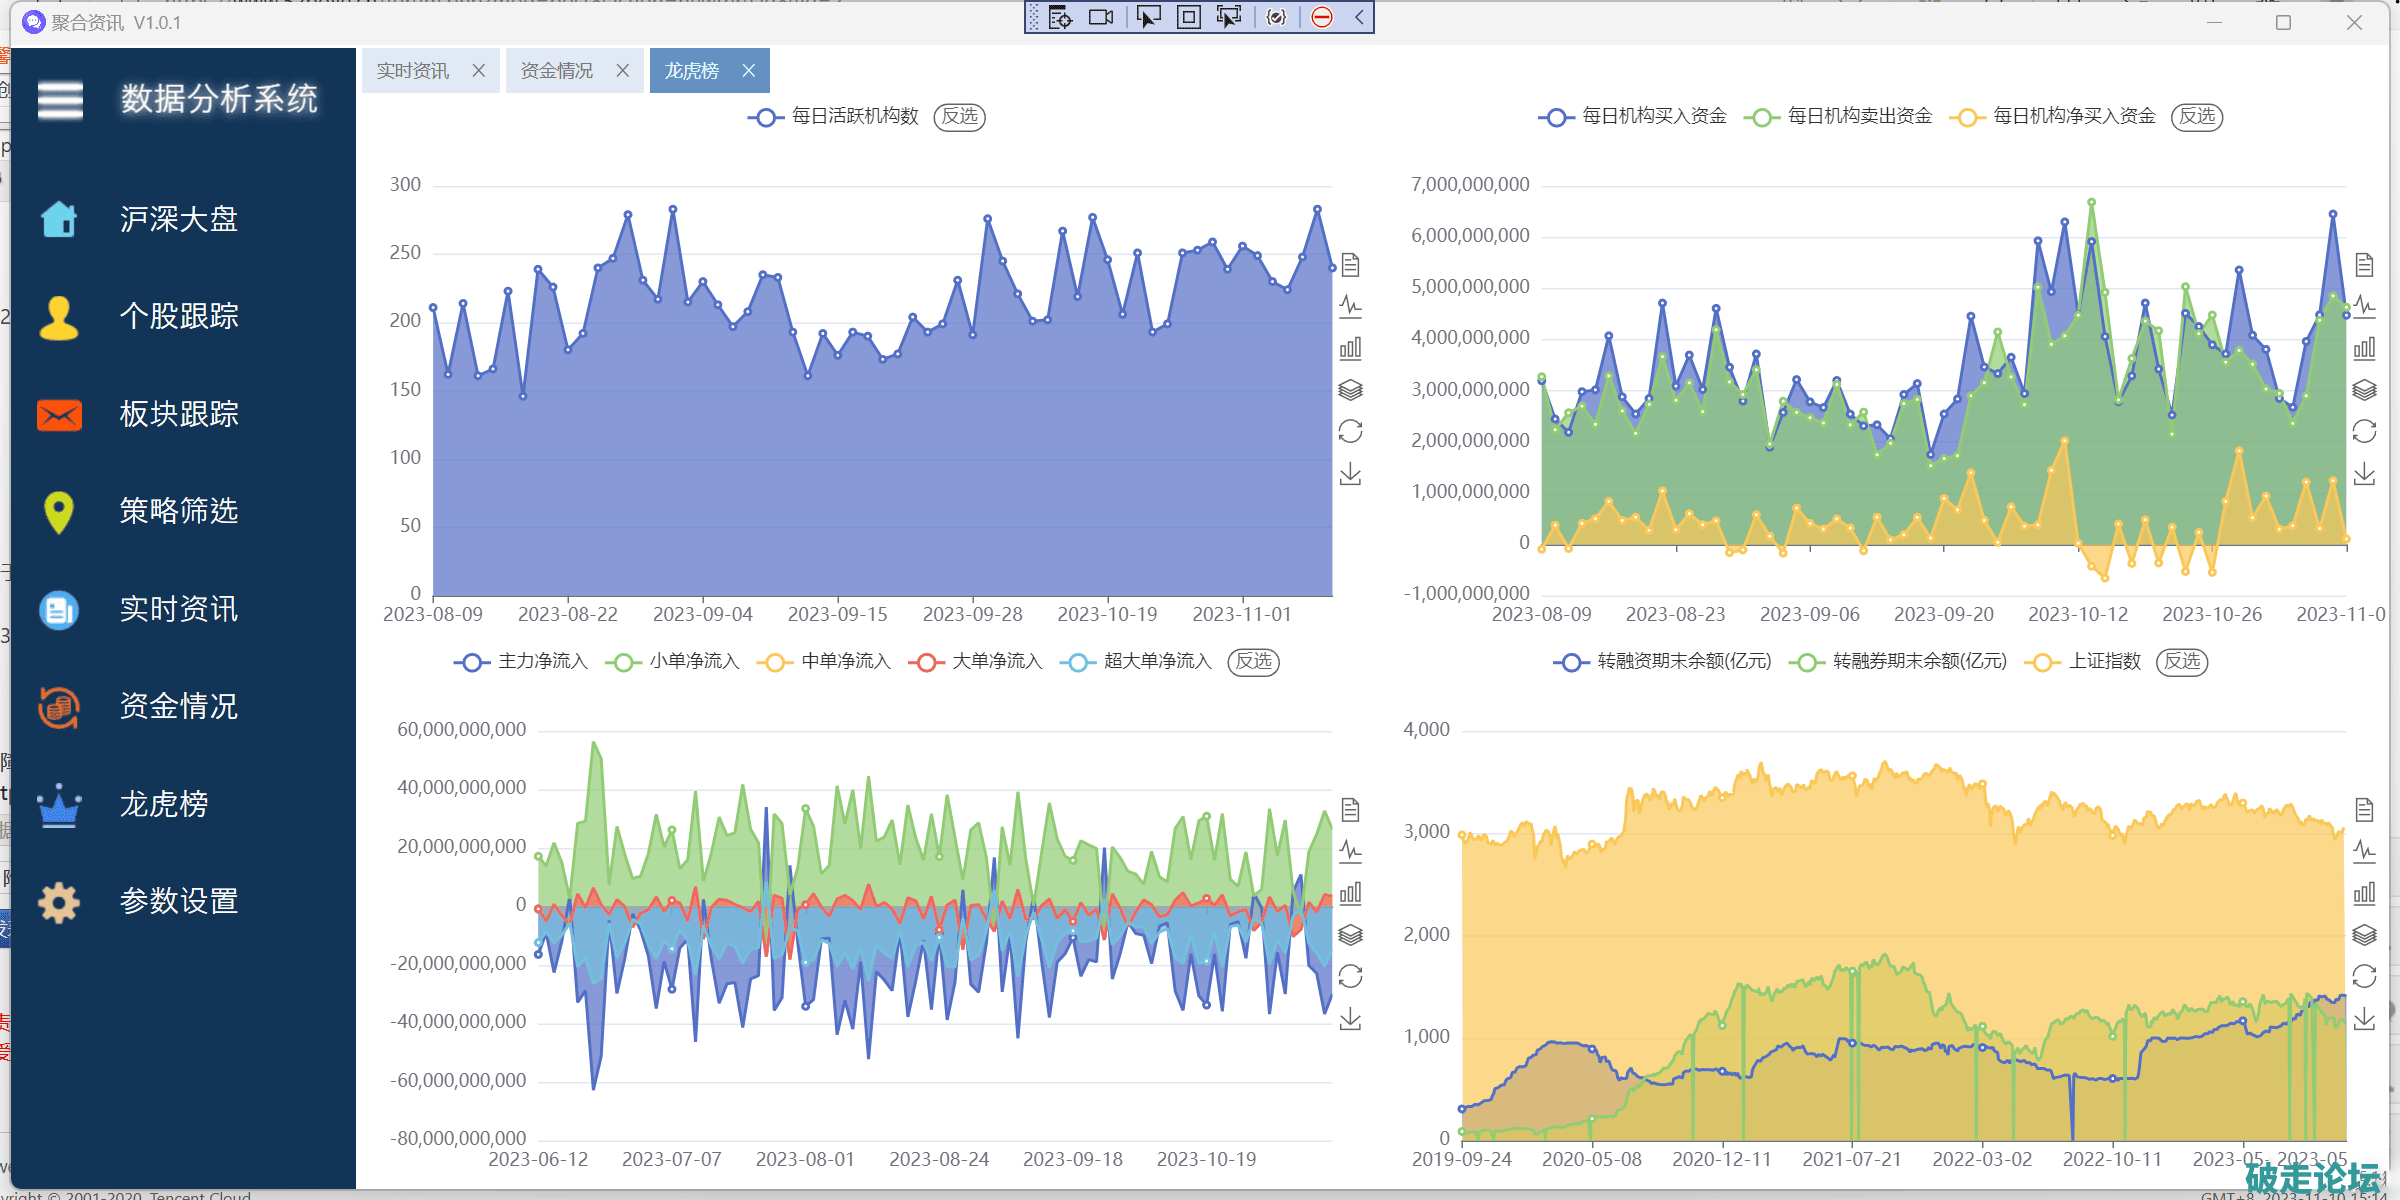Switch top-right chart to bar chart view
The image size is (2400, 1200).
coord(2364,348)
